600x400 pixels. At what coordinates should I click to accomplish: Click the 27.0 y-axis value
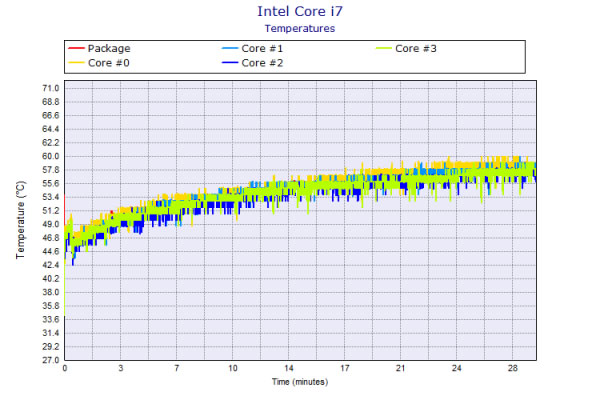pyautogui.click(x=51, y=360)
